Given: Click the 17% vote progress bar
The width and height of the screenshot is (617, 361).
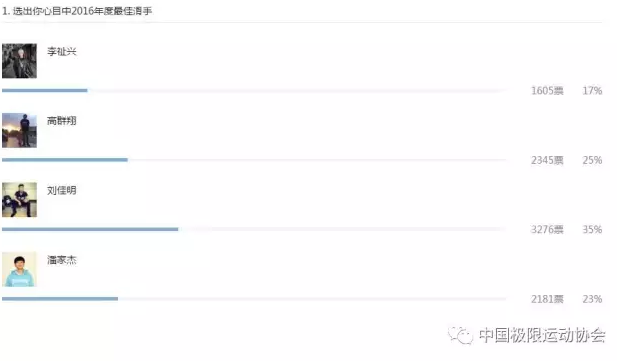Looking at the screenshot, I should click(254, 91).
